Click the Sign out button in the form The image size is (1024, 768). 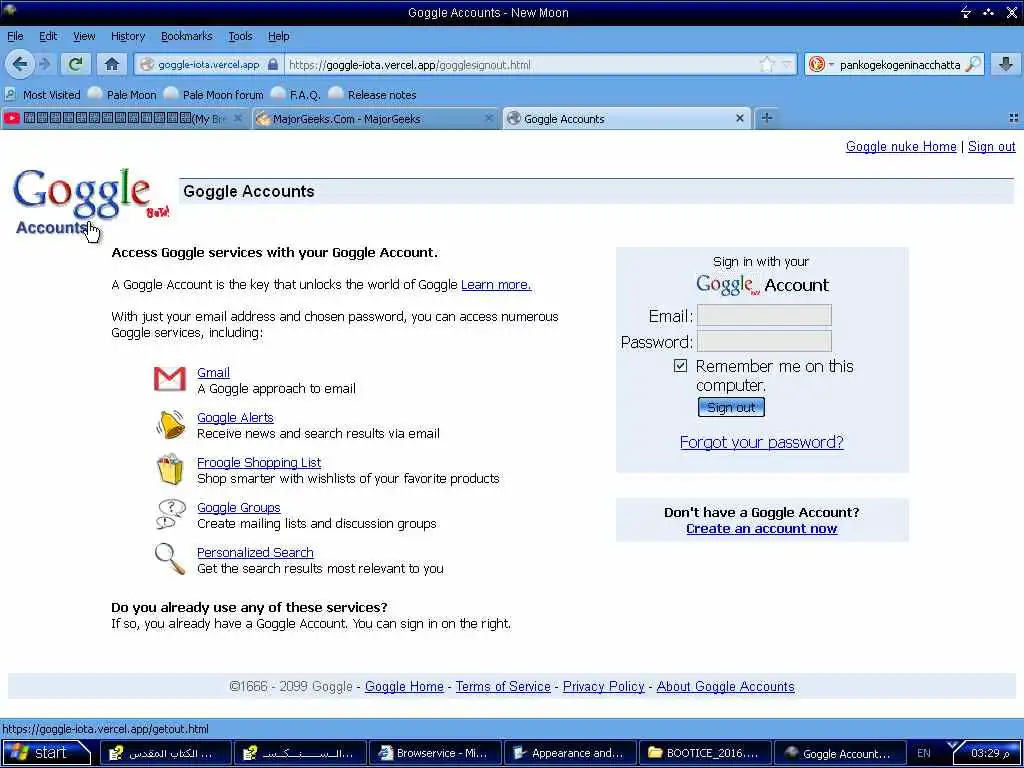pos(731,408)
